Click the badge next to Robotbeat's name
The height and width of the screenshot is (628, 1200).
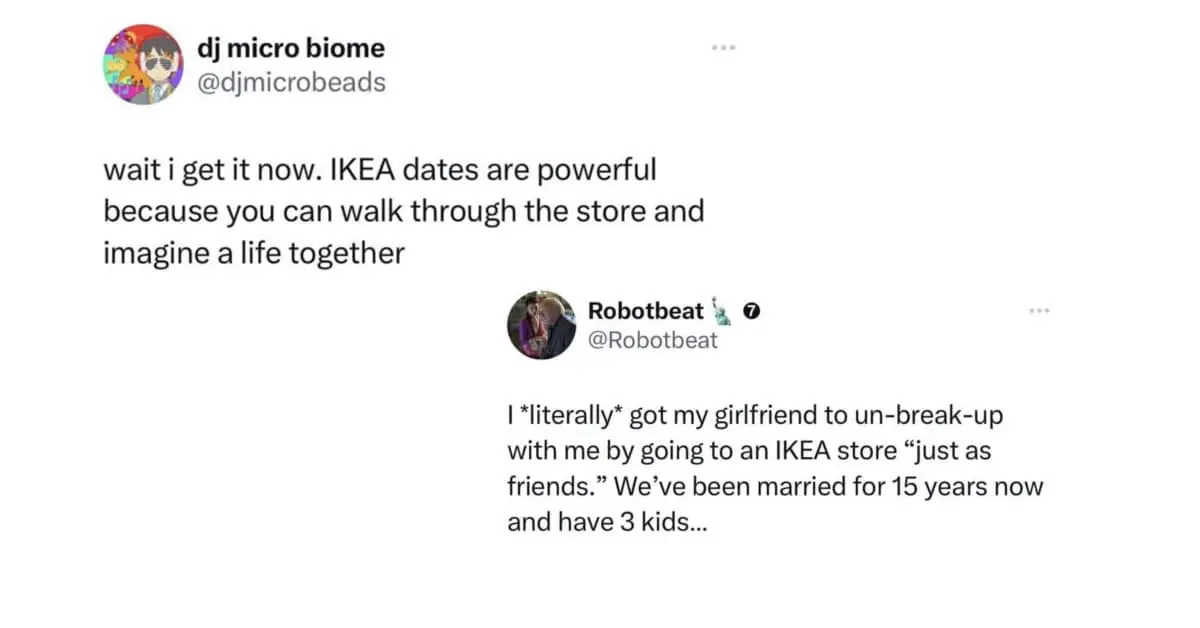point(752,312)
